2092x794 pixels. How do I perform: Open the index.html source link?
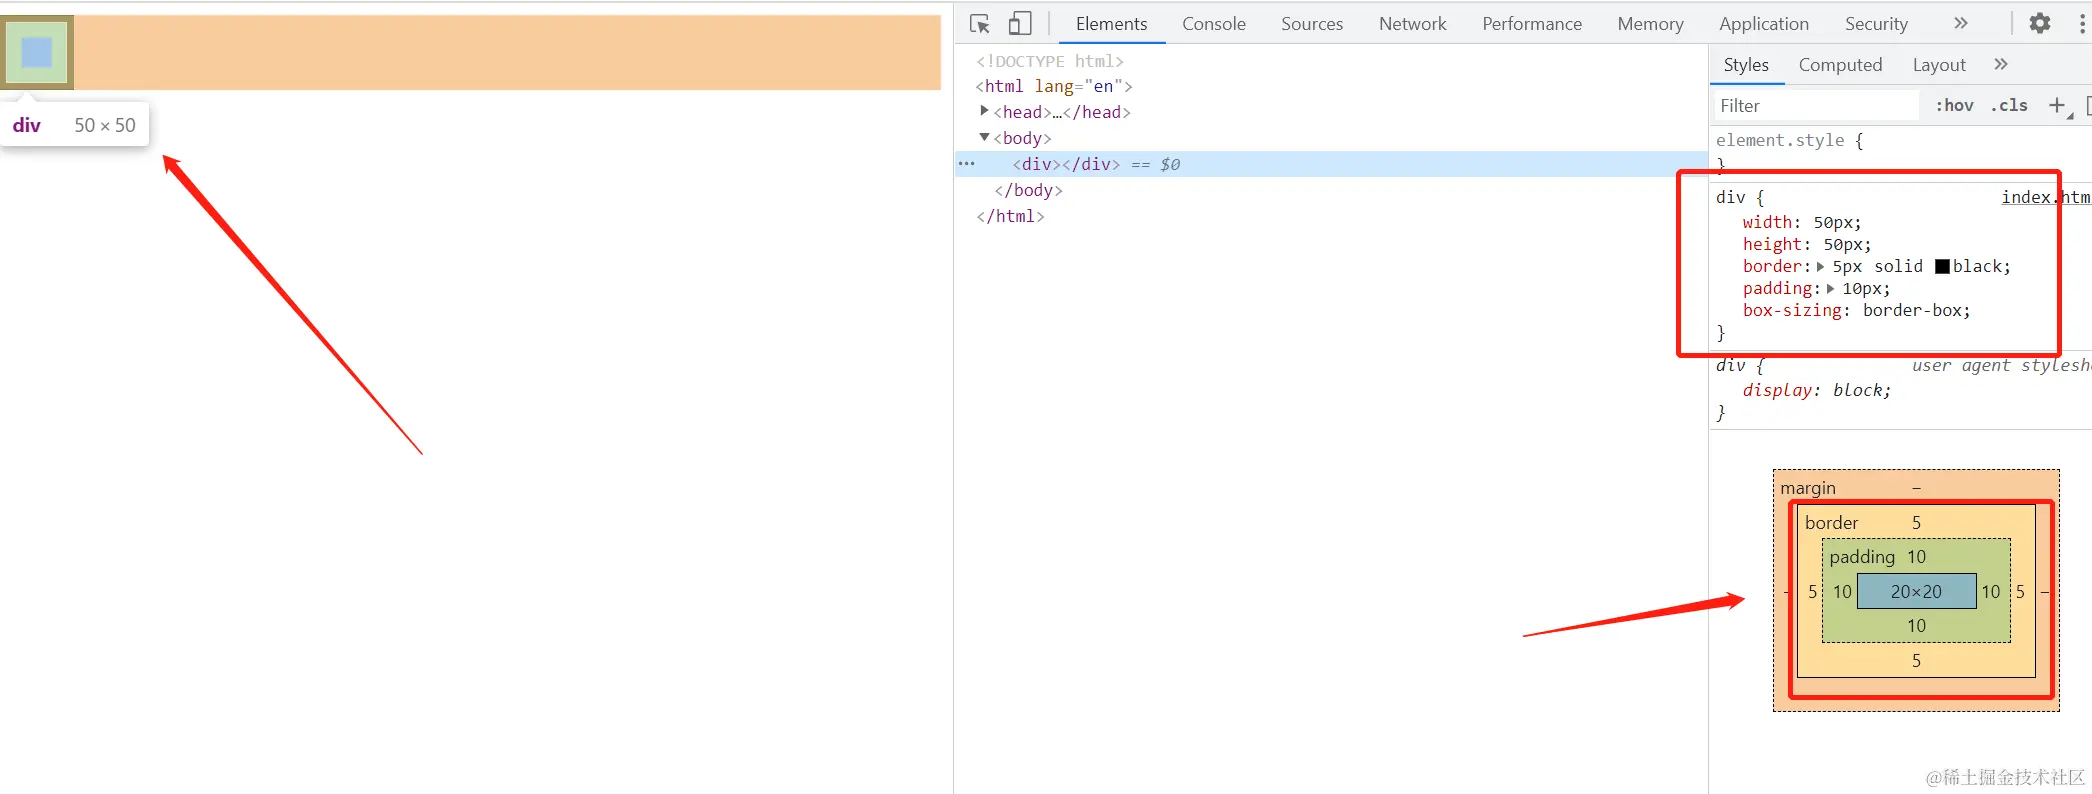(x=2045, y=197)
